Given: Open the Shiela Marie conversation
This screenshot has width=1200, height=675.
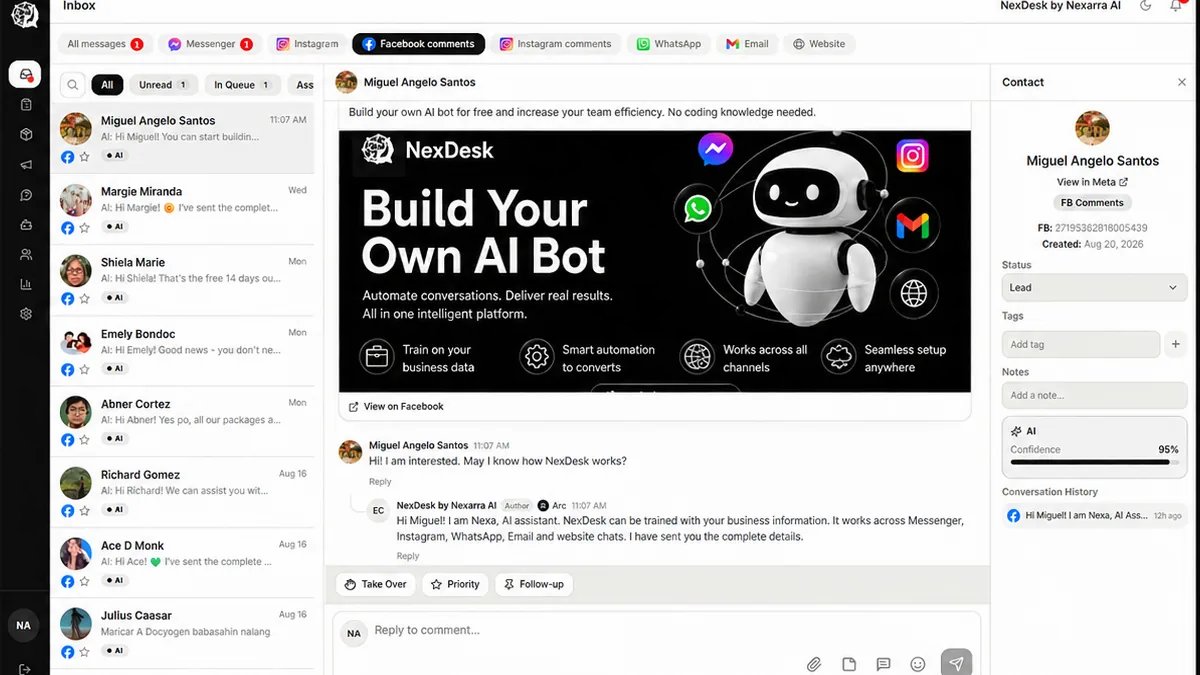Looking at the screenshot, I should 183,279.
